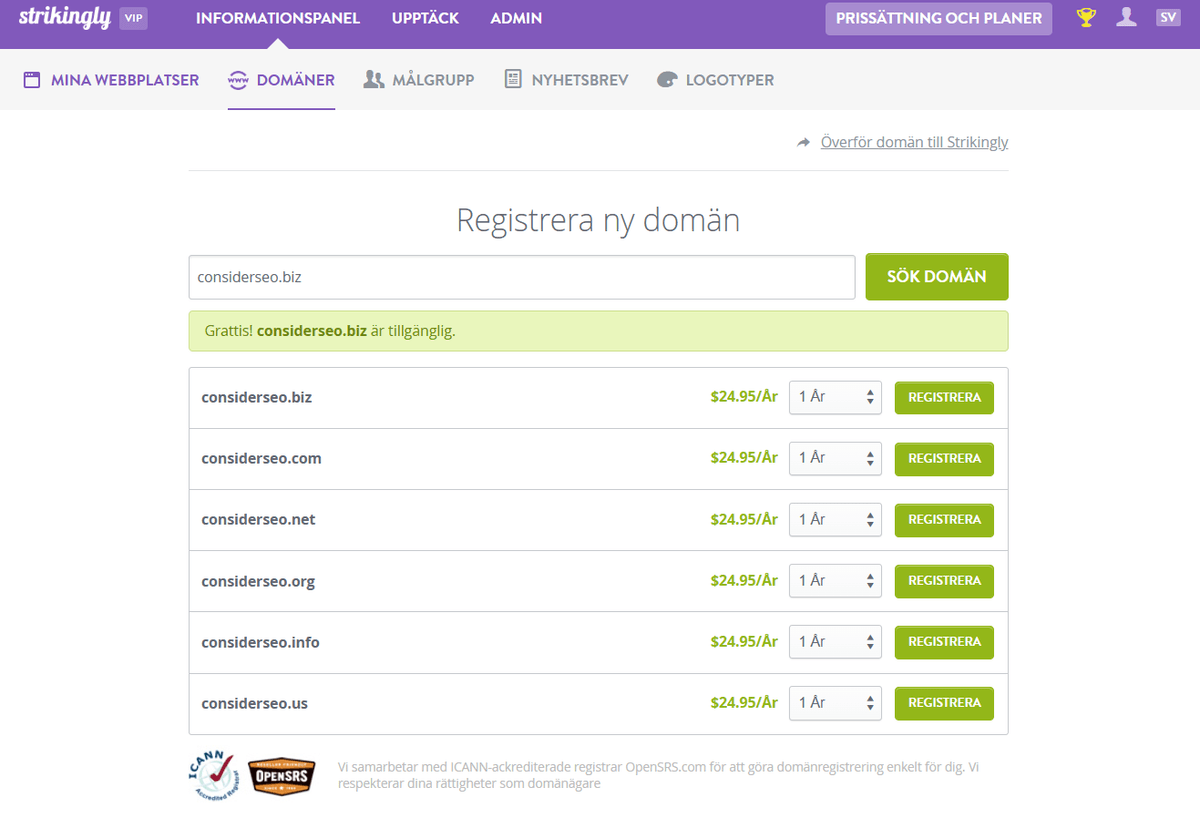Click the Mina Webbplatser window icon
Screen dimensions: 1200x826
click(32, 79)
